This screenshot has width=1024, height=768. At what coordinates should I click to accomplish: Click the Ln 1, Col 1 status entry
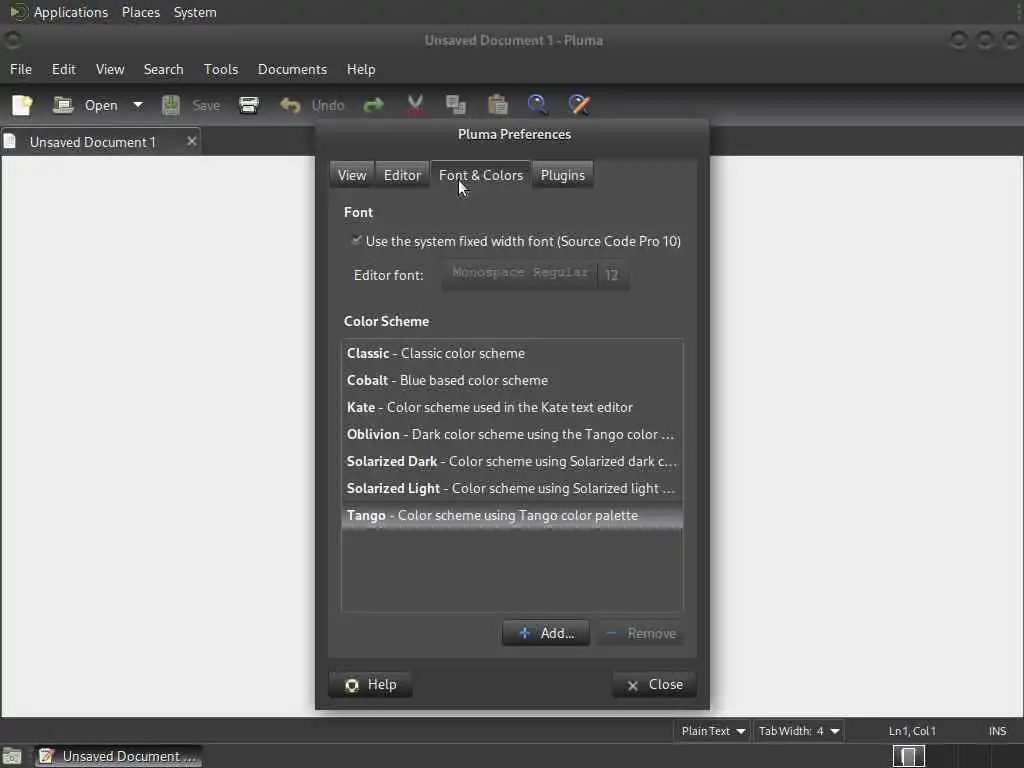click(x=912, y=731)
